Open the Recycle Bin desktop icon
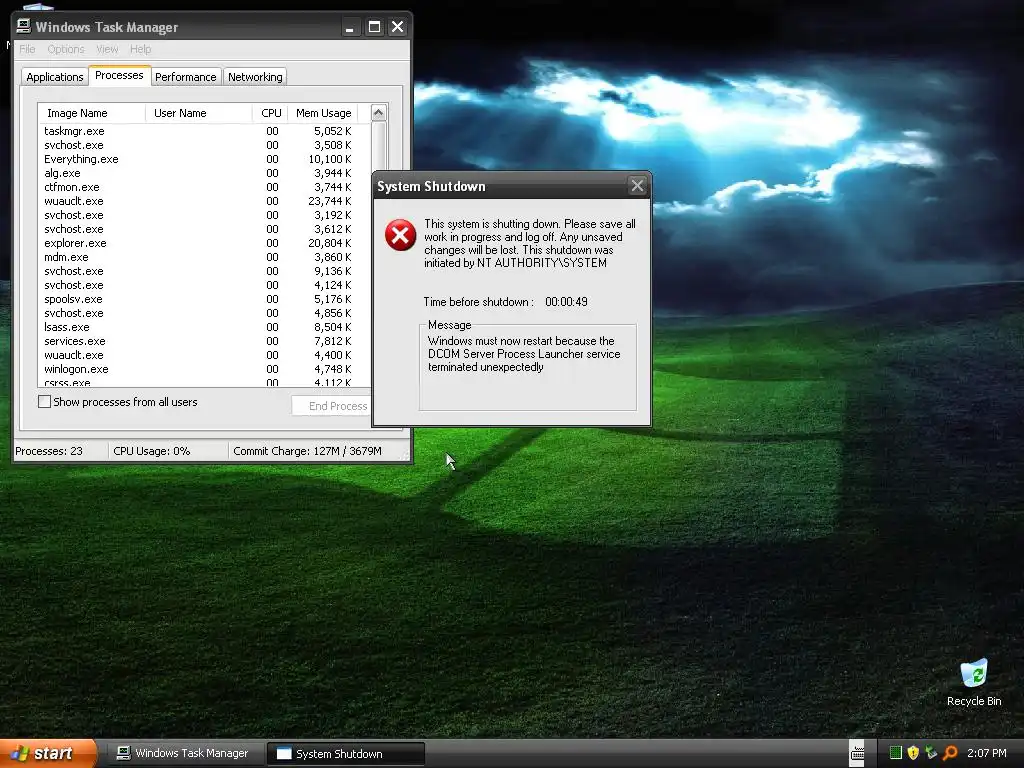The image size is (1024, 768). [974, 682]
